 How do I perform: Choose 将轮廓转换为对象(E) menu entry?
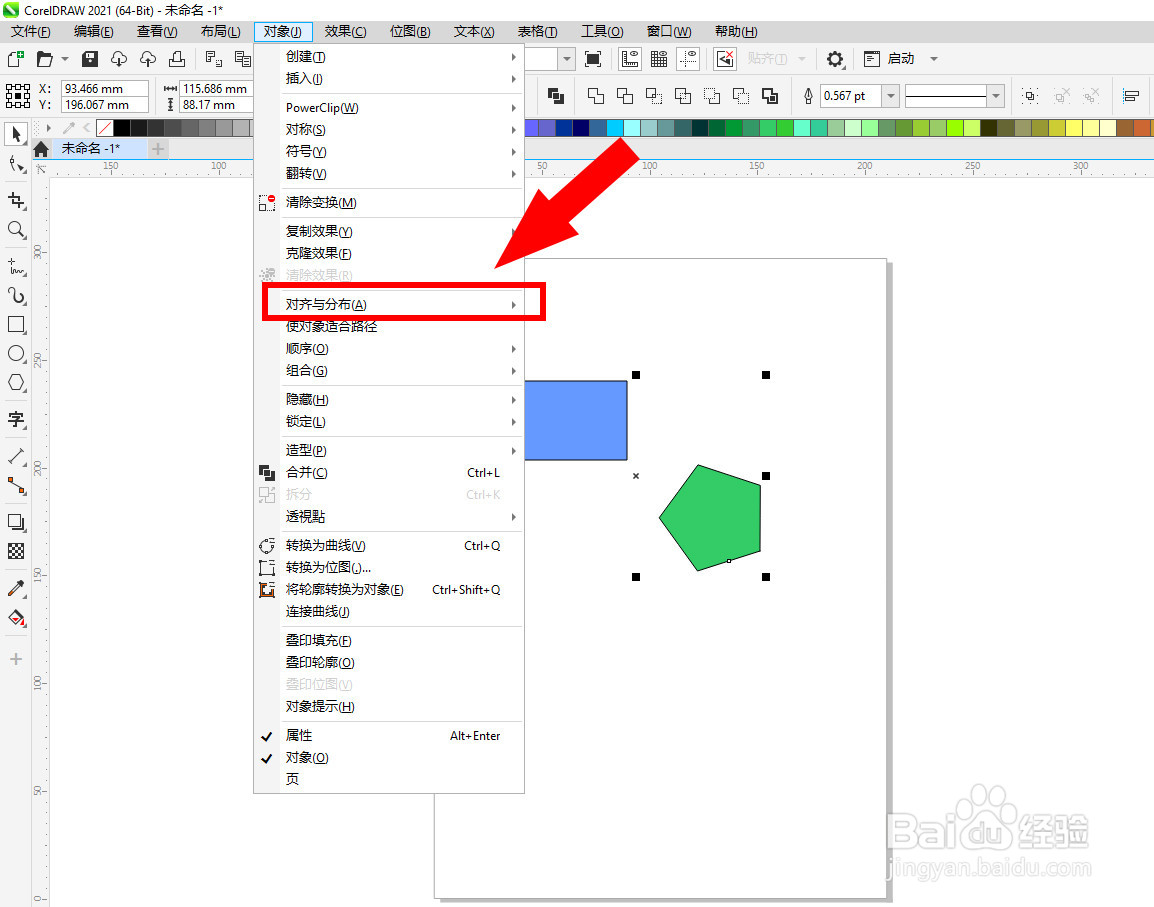click(x=389, y=590)
